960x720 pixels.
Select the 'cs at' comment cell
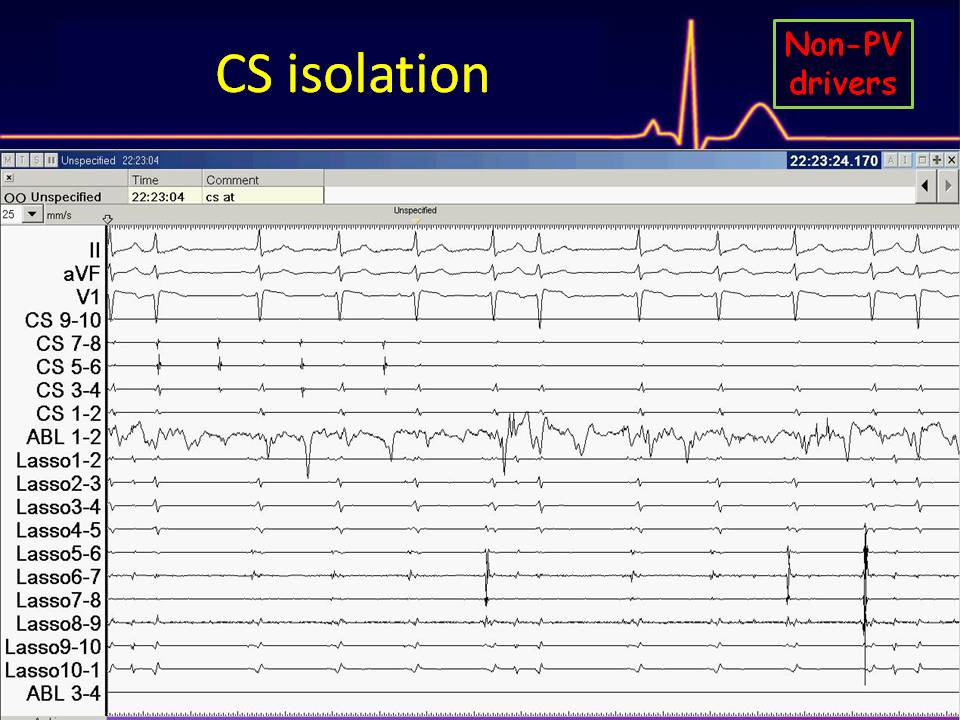pos(262,197)
